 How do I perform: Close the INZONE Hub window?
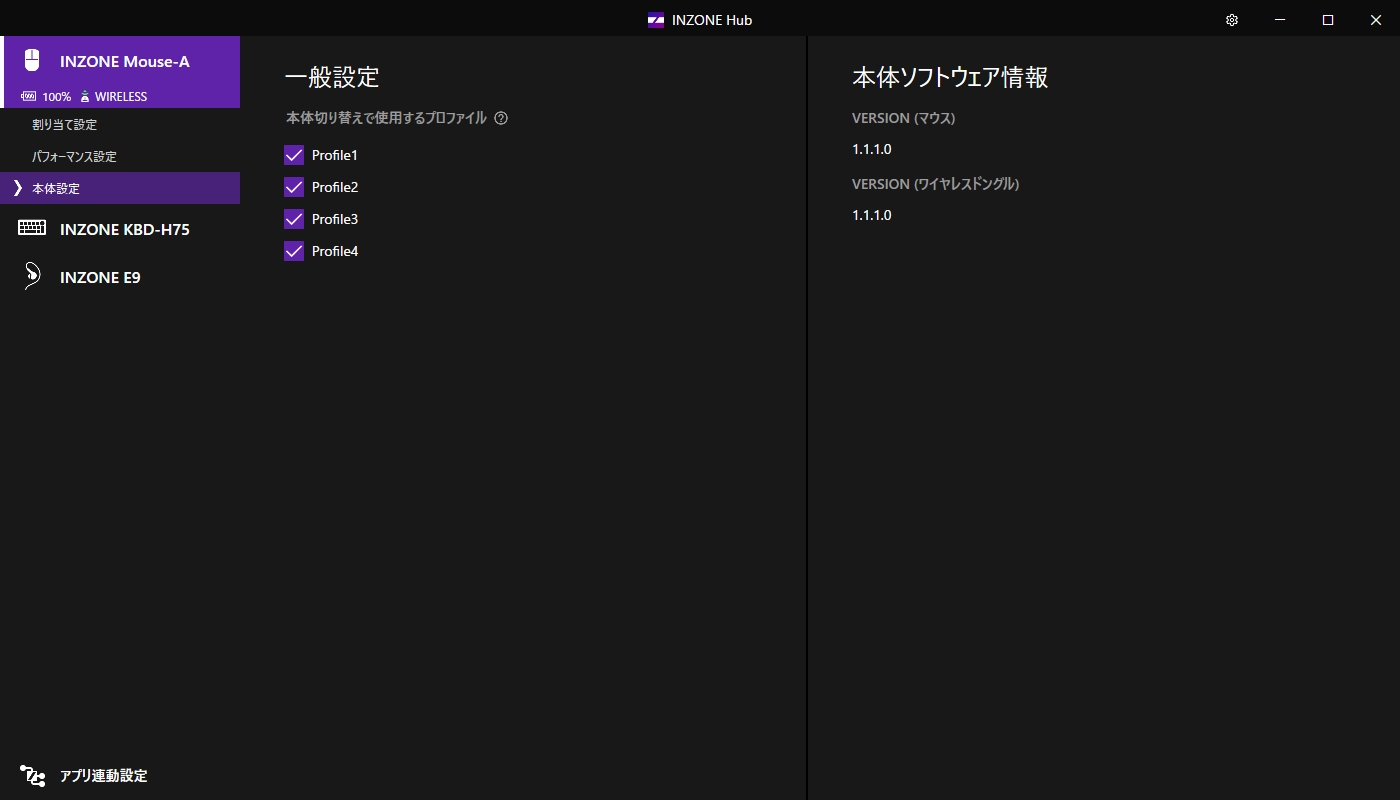[1376, 20]
